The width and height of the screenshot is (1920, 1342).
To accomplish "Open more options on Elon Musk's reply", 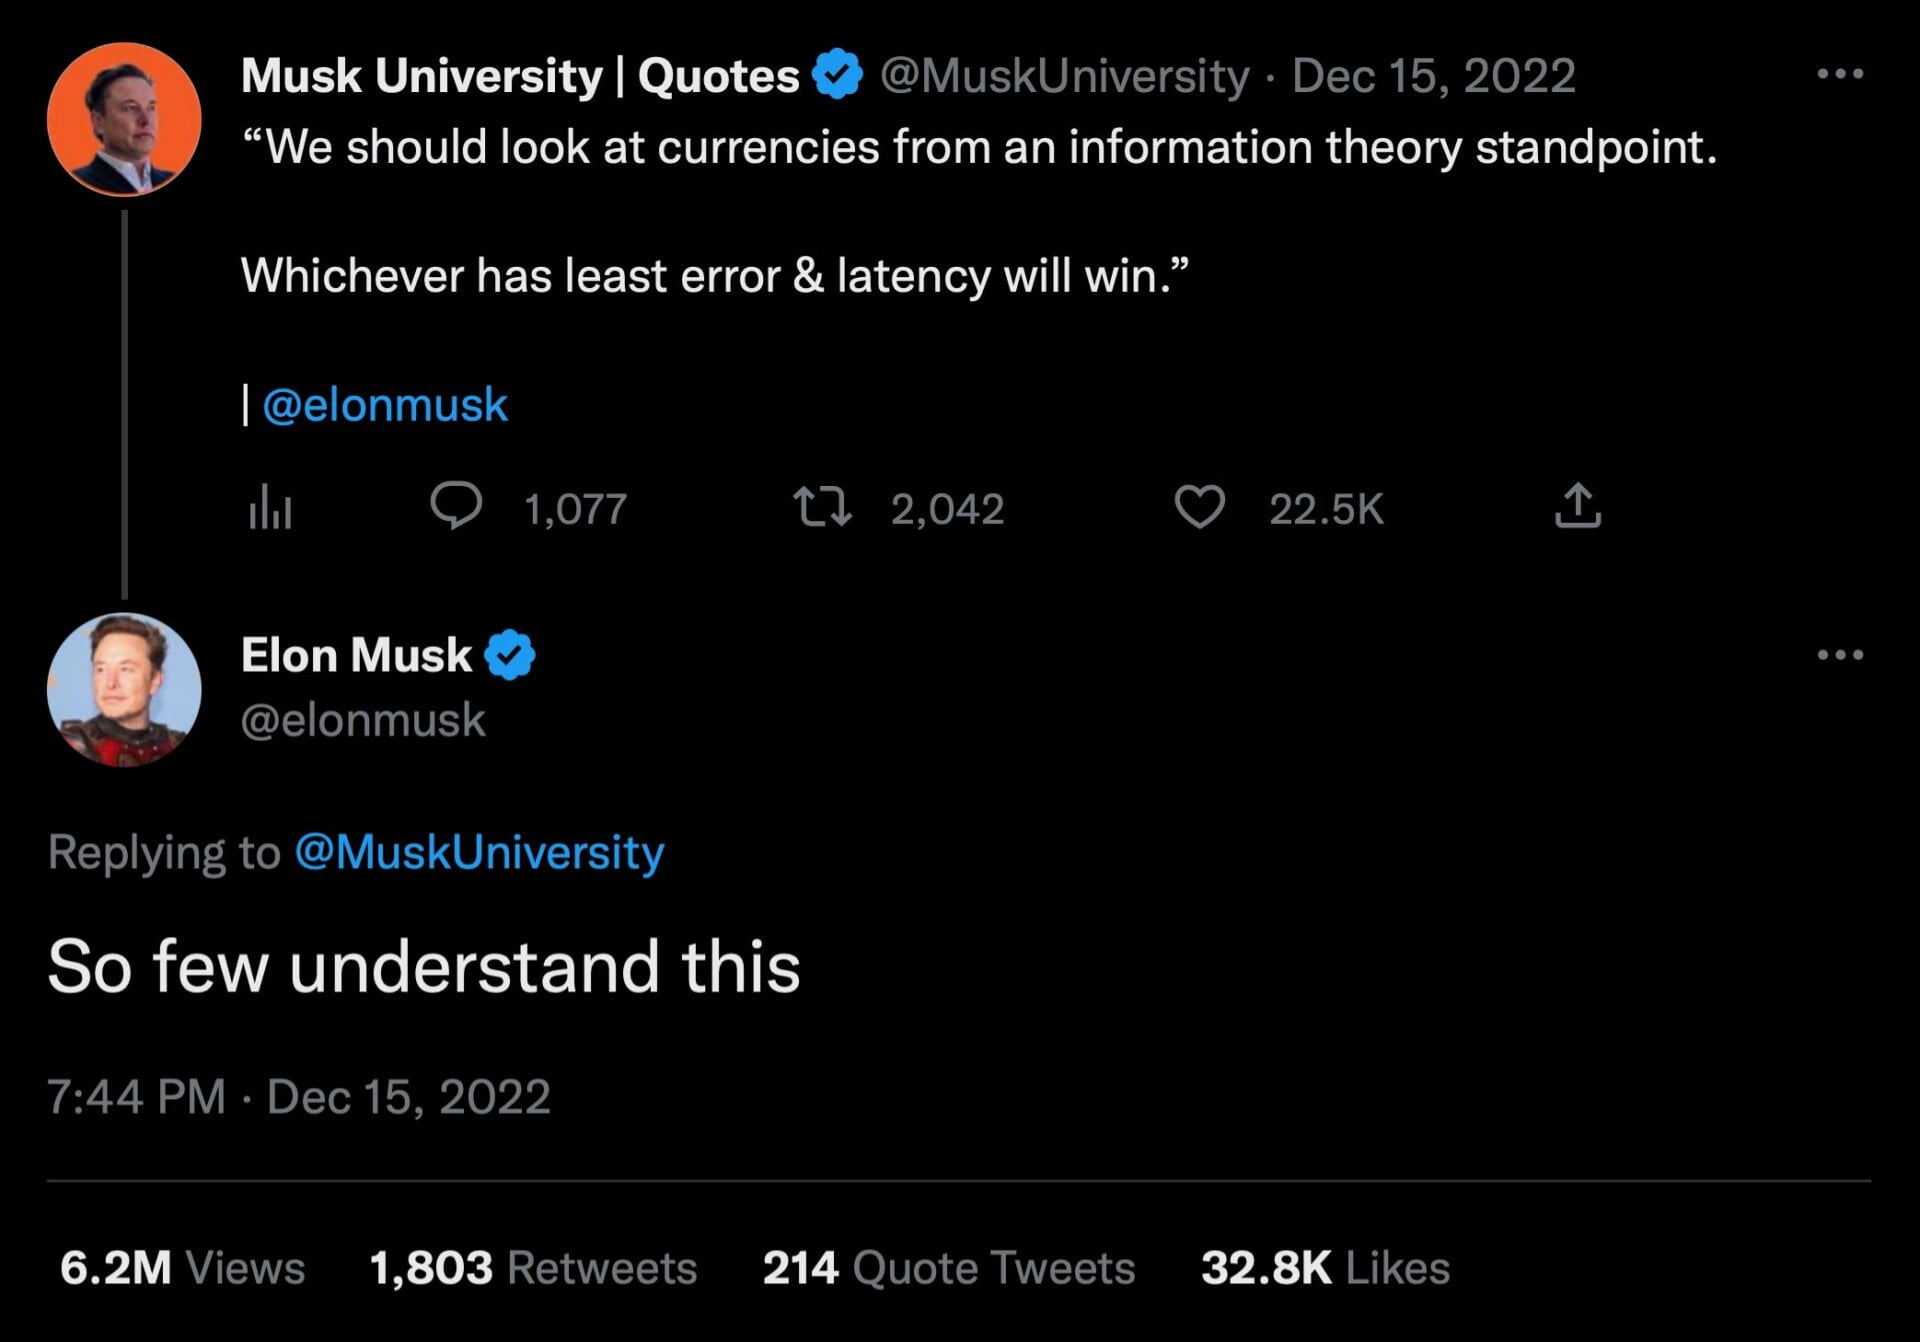I will (1840, 655).
